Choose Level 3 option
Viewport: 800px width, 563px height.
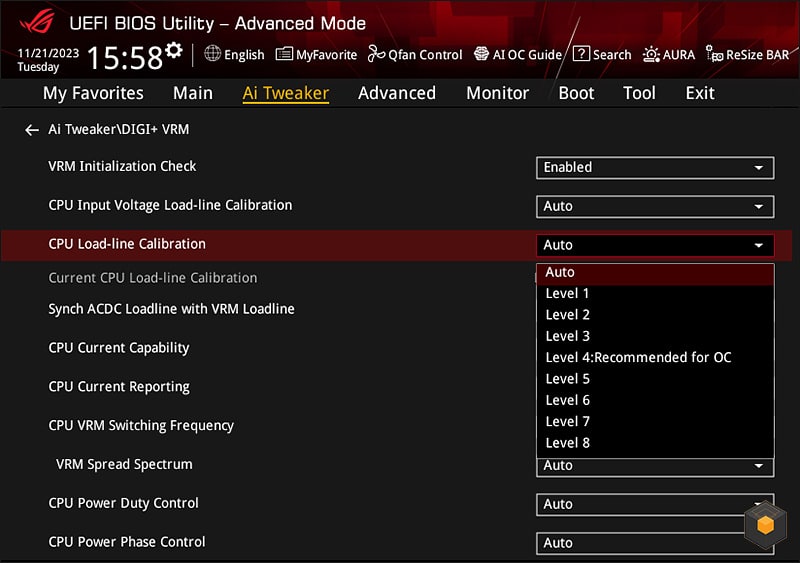coord(655,336)
